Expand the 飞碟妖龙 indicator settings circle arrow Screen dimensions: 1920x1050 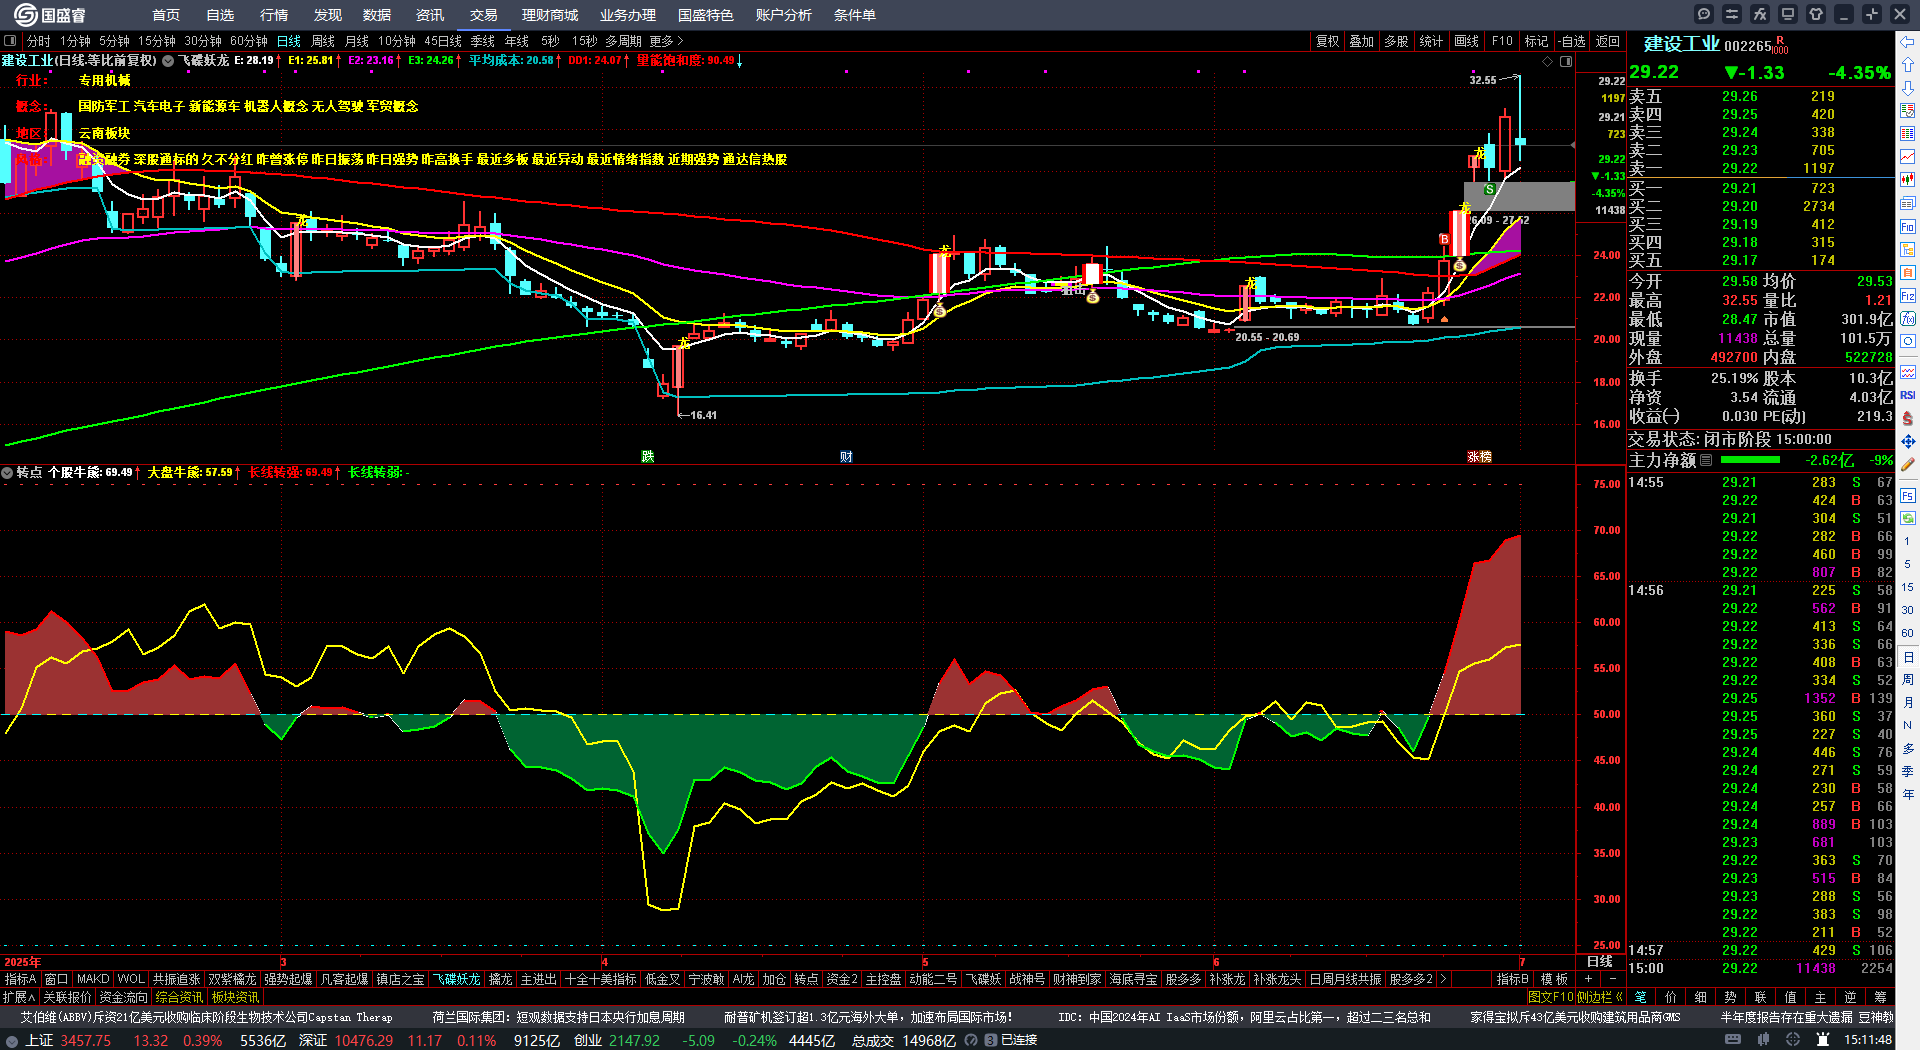pos(168,60)
